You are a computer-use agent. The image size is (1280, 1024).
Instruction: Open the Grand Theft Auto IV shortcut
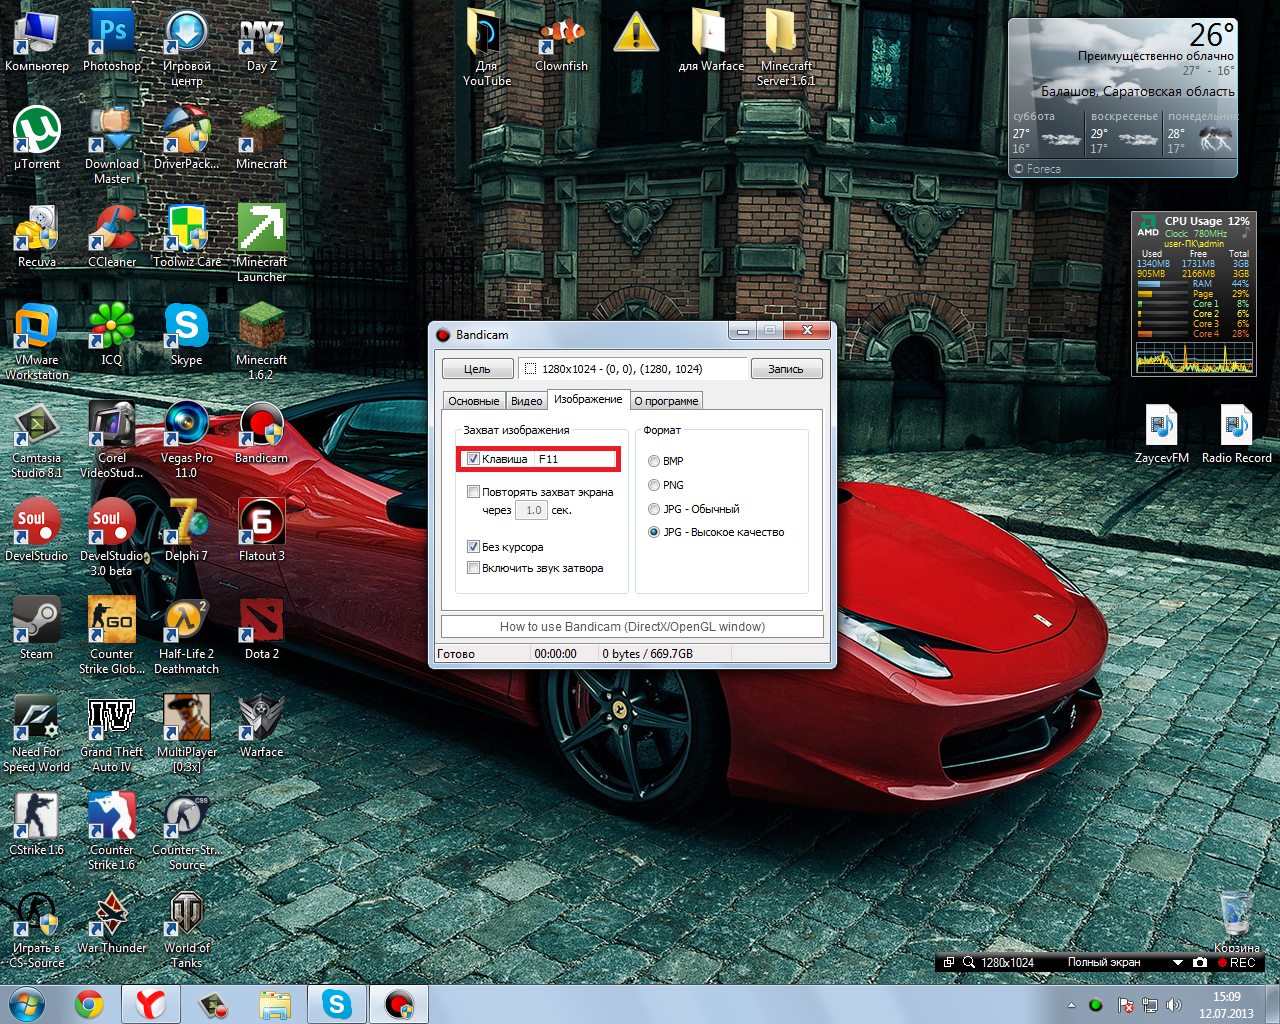click(x=112, y=735)
